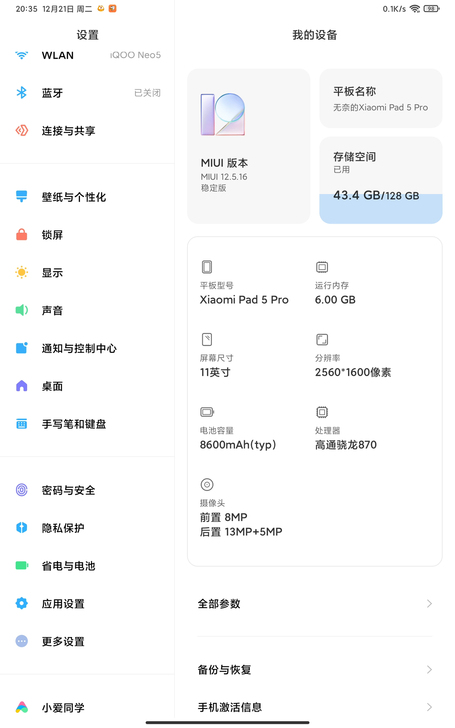Open the 平板名称 card

pyautogui.click(x=381, y=98)
